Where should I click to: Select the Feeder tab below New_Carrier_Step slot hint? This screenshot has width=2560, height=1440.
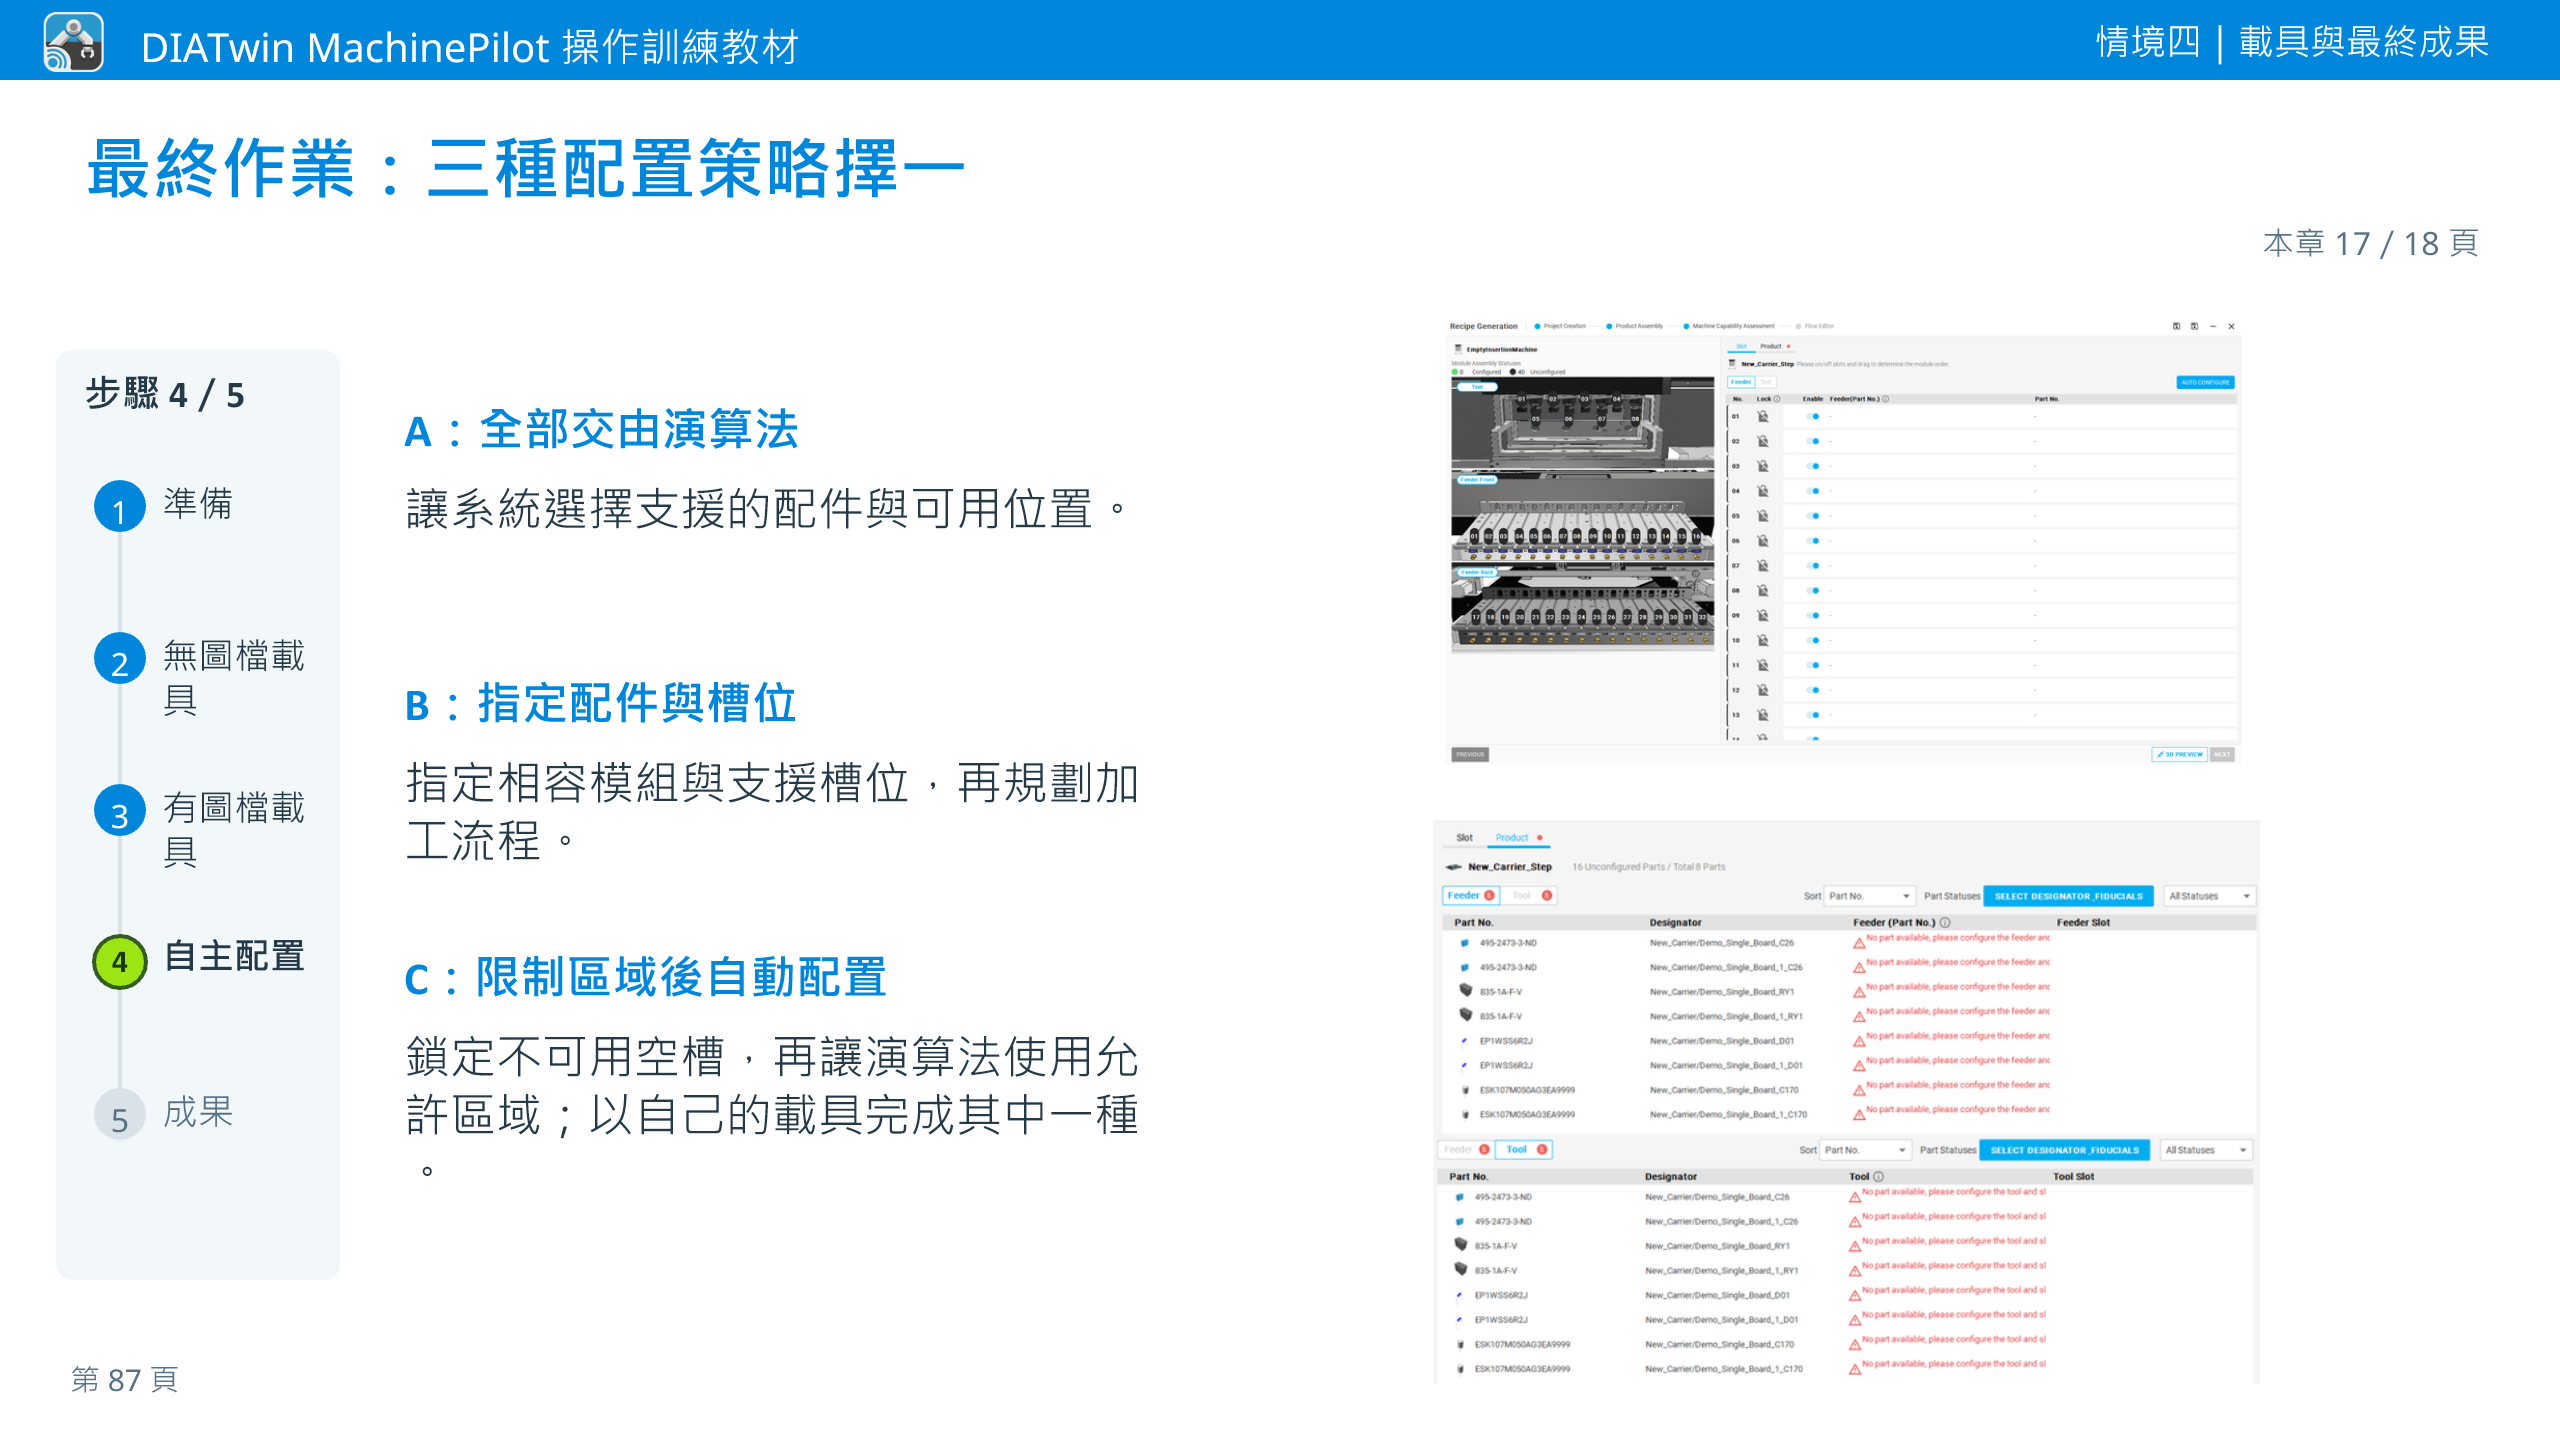point(1741,382)
